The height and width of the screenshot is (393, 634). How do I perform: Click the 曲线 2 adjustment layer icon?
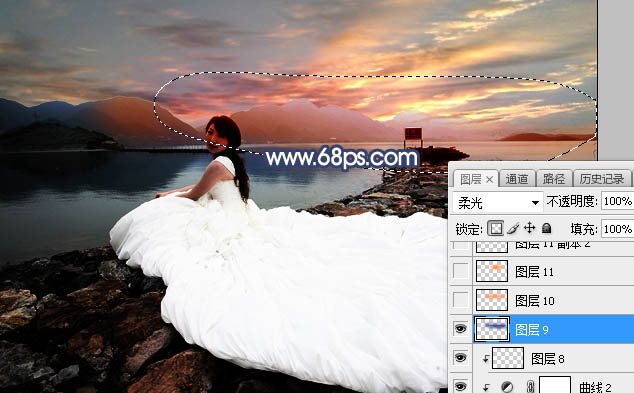click(x=507, y=387)
